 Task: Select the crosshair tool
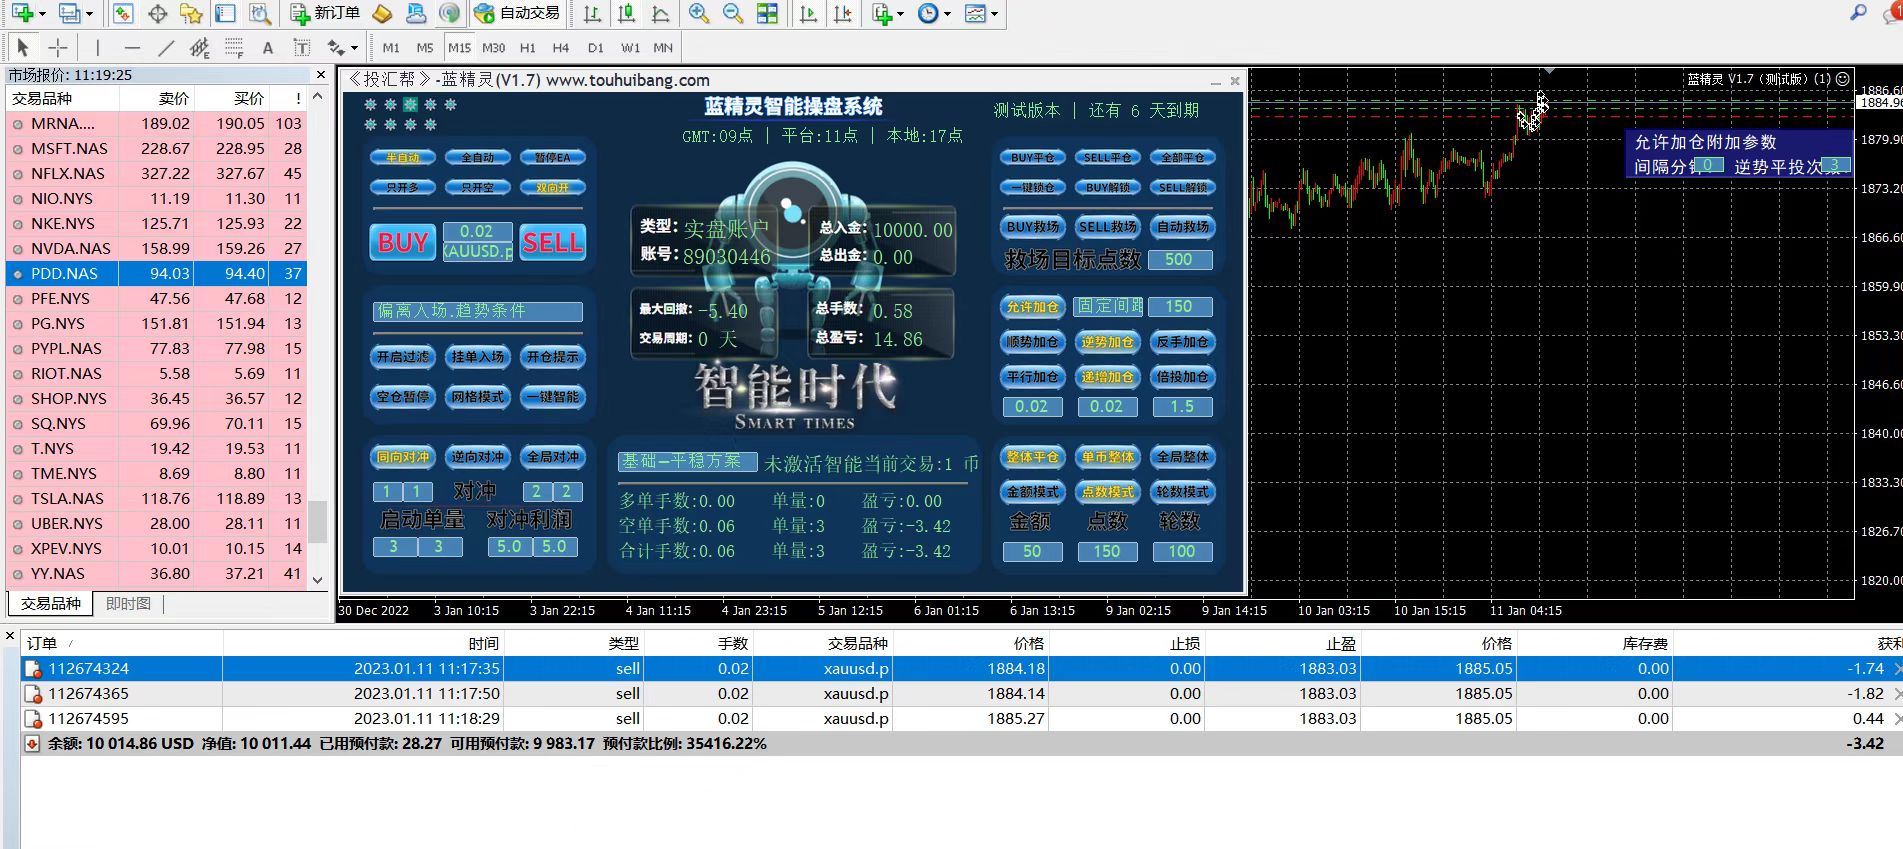point(58,47)
